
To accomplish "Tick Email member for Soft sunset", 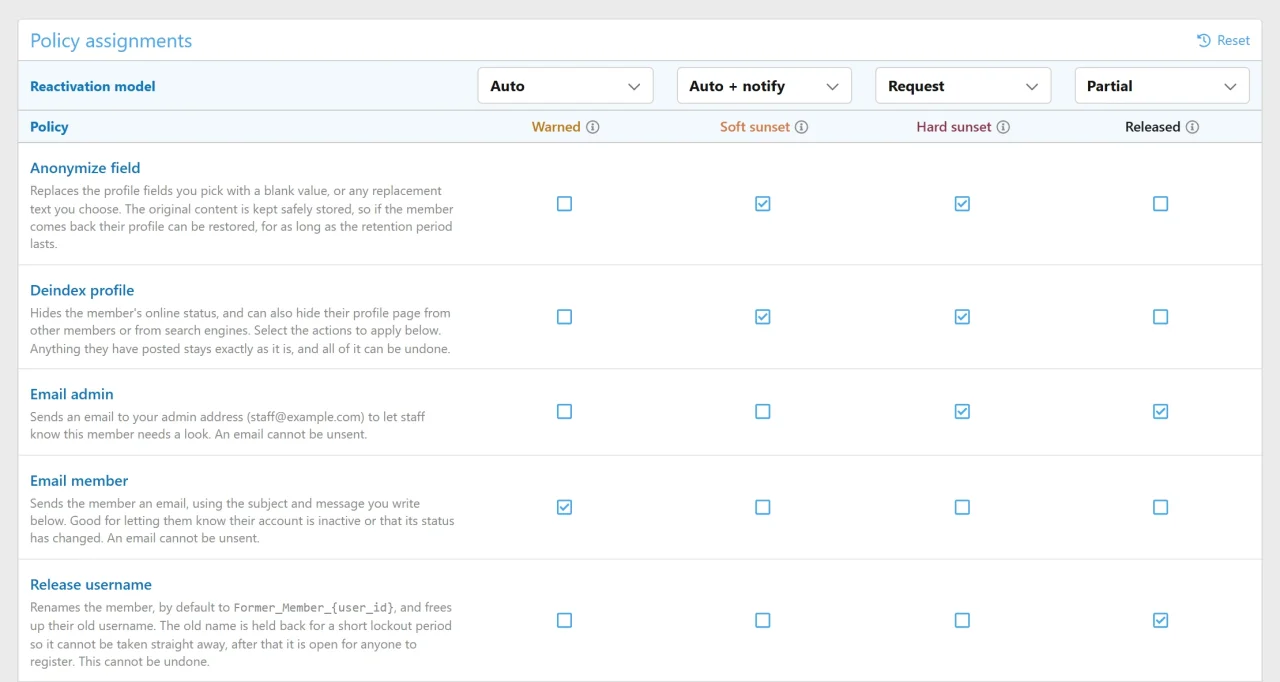I will click(763, 508).
